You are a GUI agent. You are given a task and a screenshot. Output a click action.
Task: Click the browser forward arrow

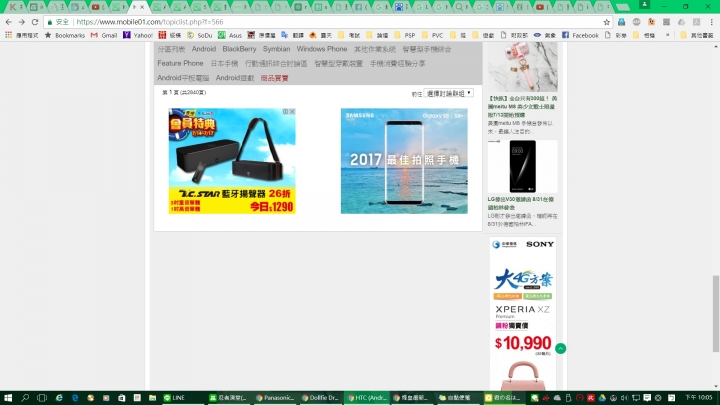pos(22,22)
